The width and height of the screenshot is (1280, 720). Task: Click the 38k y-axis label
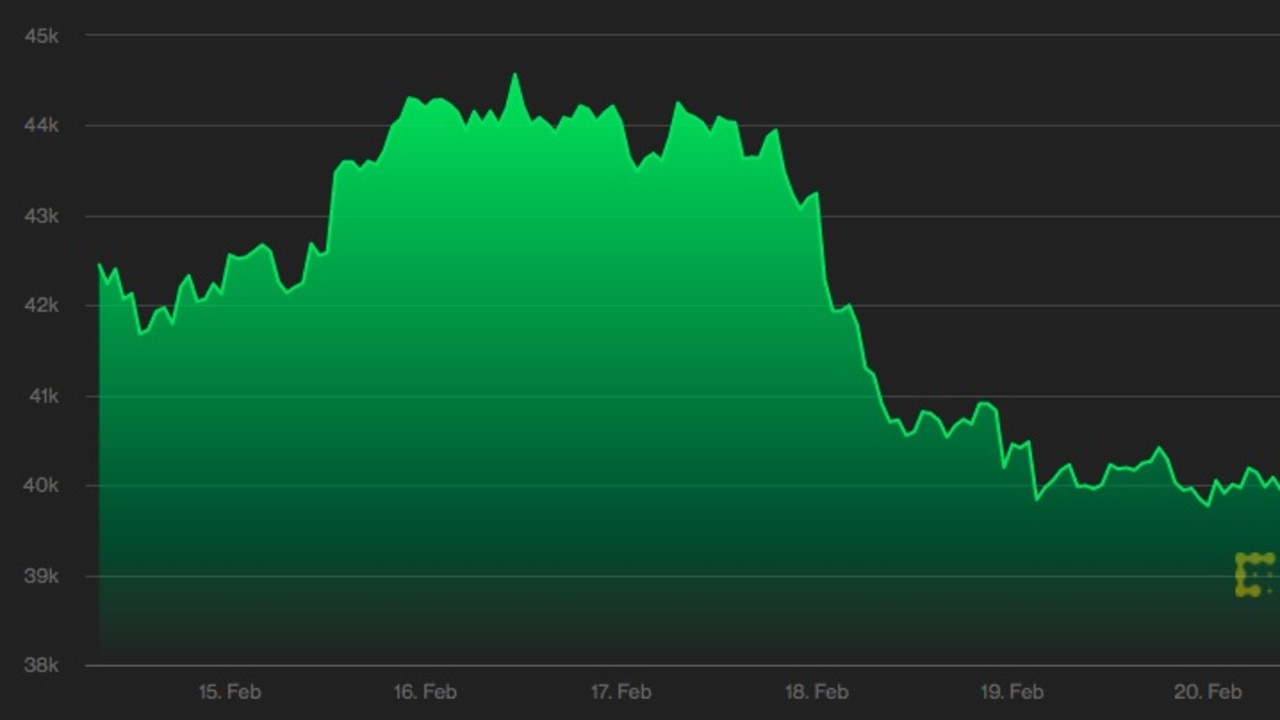coord(42,665)
